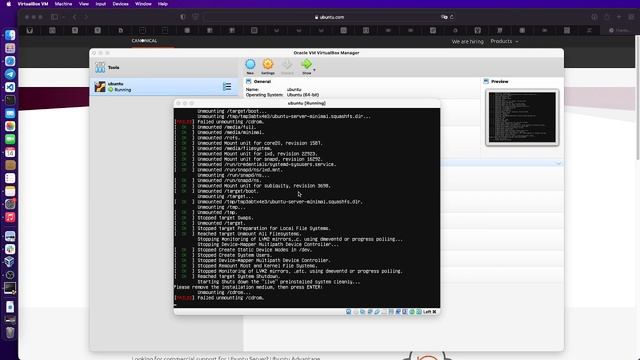This screenshot has height=360, width=640.
Task: Open Terminal from the Dock
Action: pyautogui.click(x=10, y=100)
